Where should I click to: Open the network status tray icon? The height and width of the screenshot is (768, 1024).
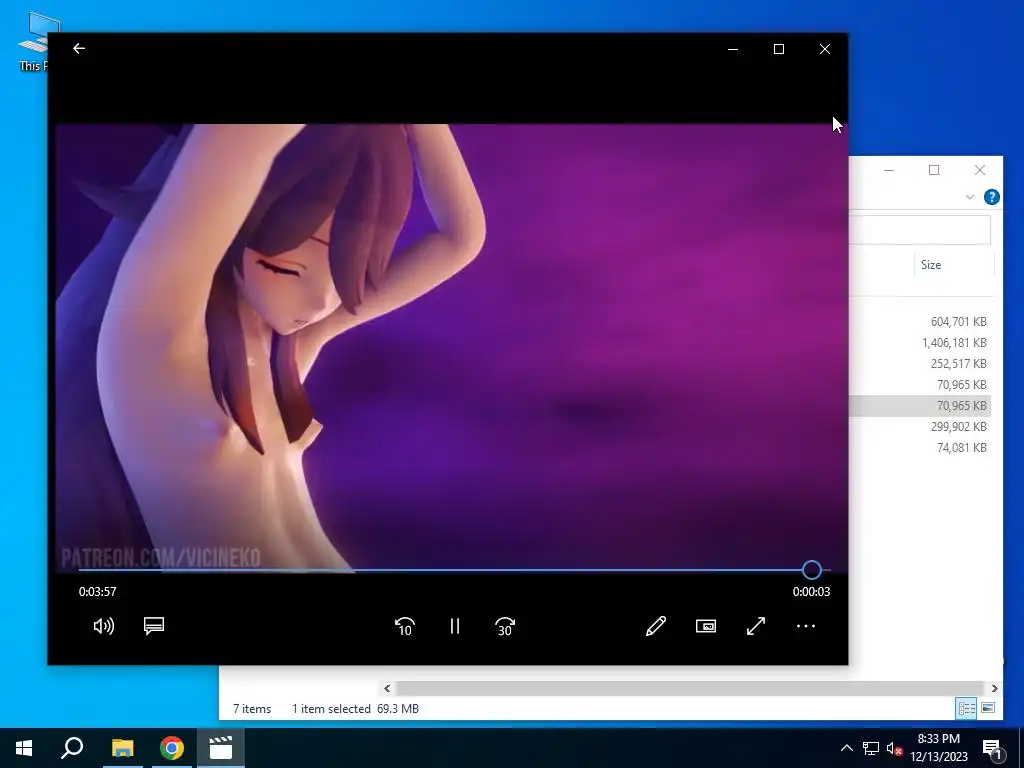pyautogui.click(x=871, y=748)
